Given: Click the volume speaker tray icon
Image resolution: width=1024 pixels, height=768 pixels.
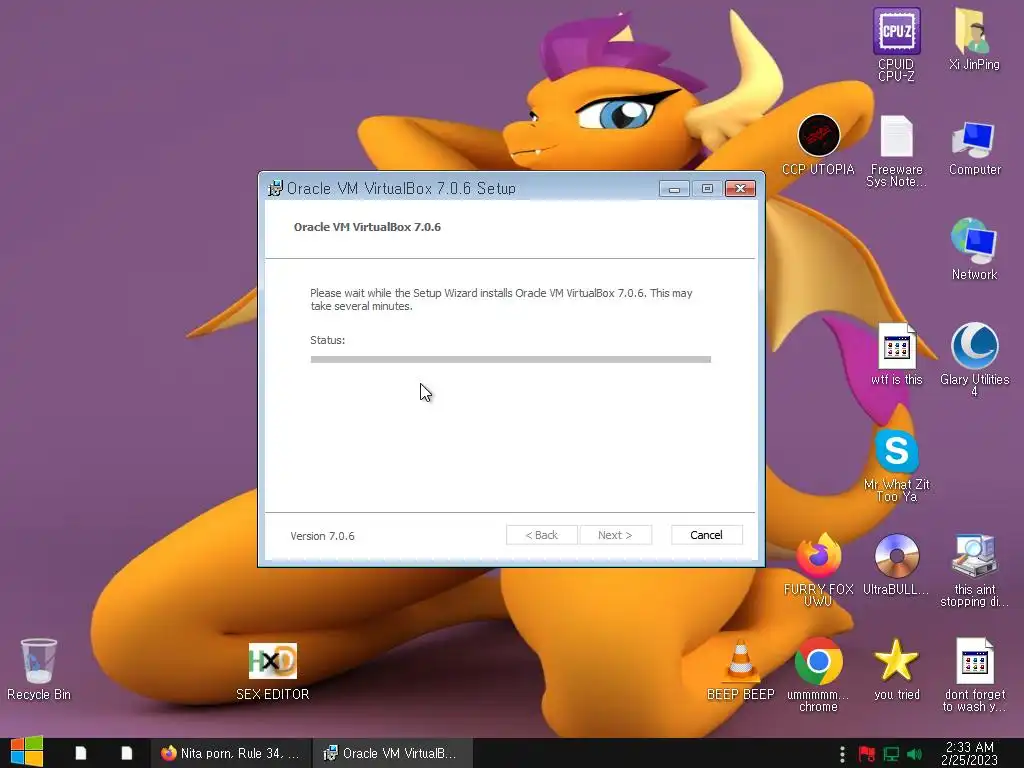Looking at the screenshot, I should tap(914, 754).
